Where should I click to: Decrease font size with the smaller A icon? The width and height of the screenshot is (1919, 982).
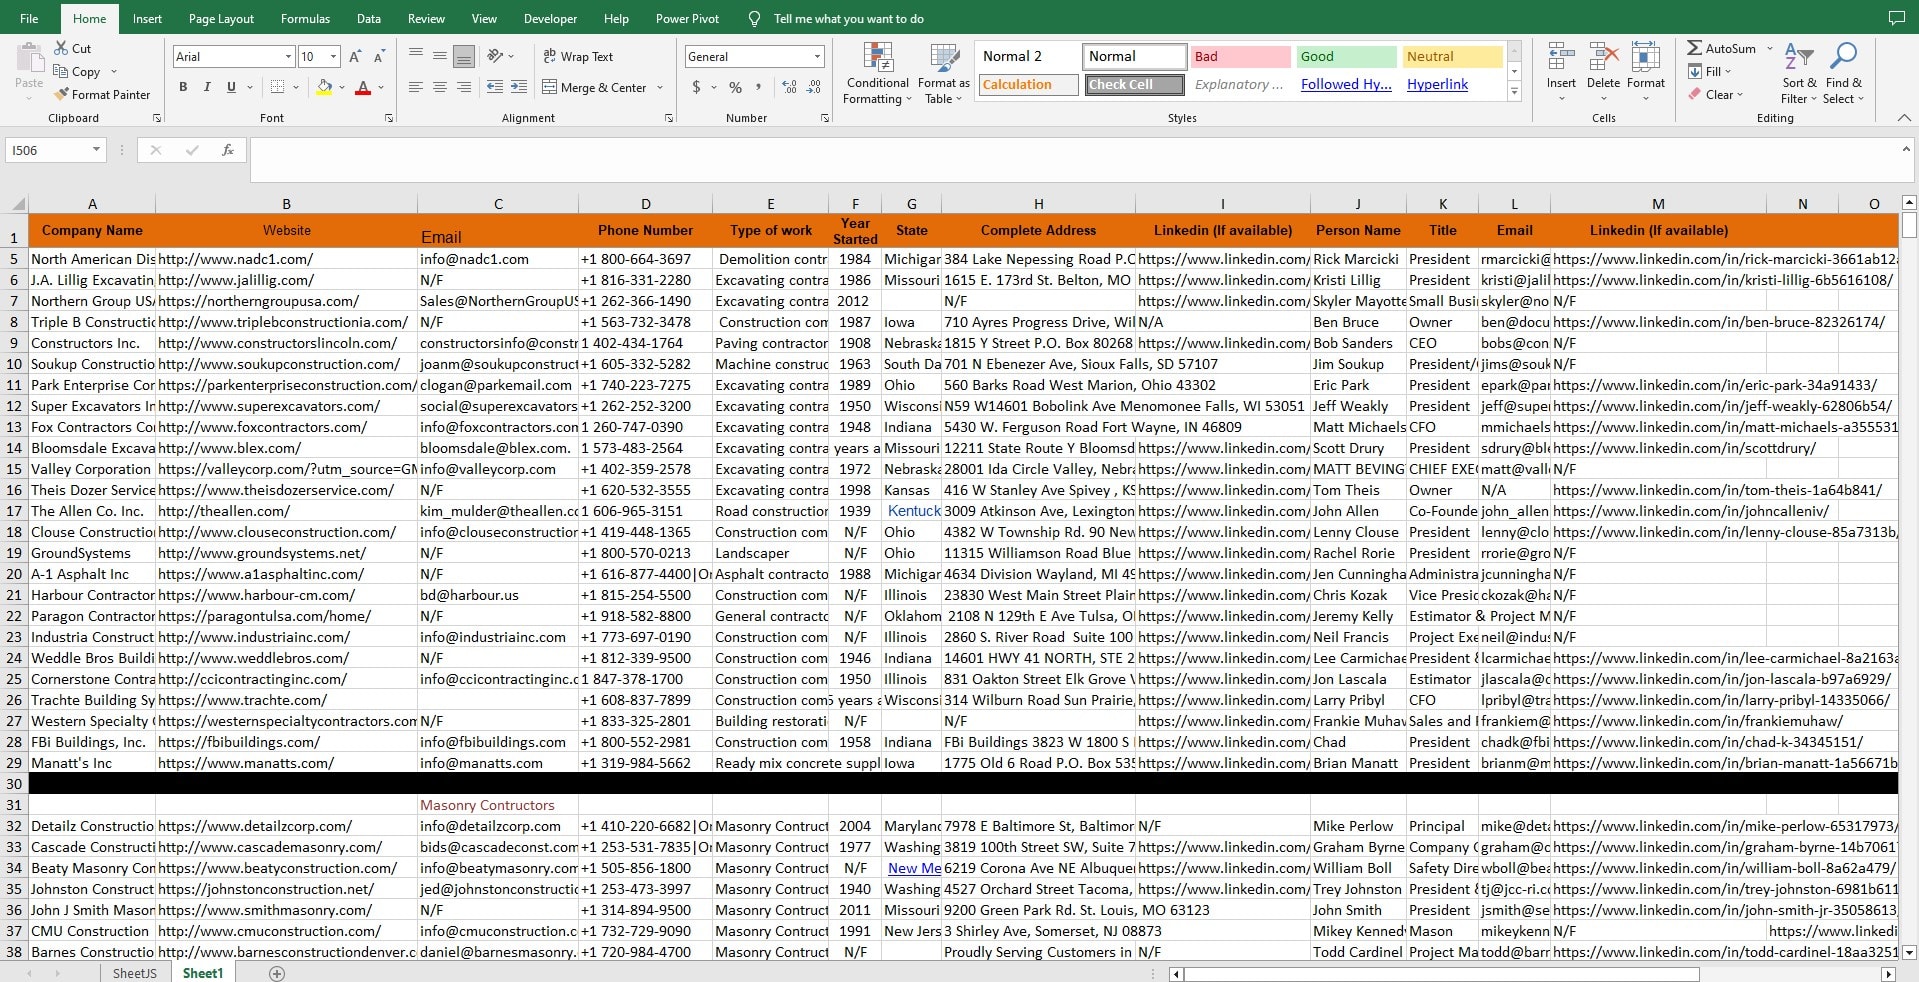click(x=379, y=57)
